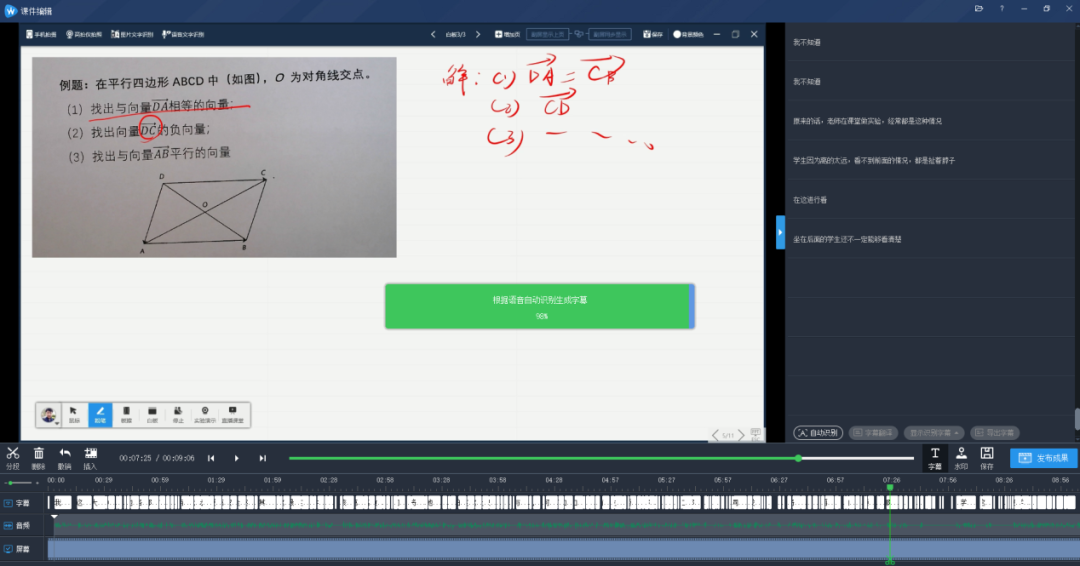Click the 发布成果 publish button

tap(1043, 458)
